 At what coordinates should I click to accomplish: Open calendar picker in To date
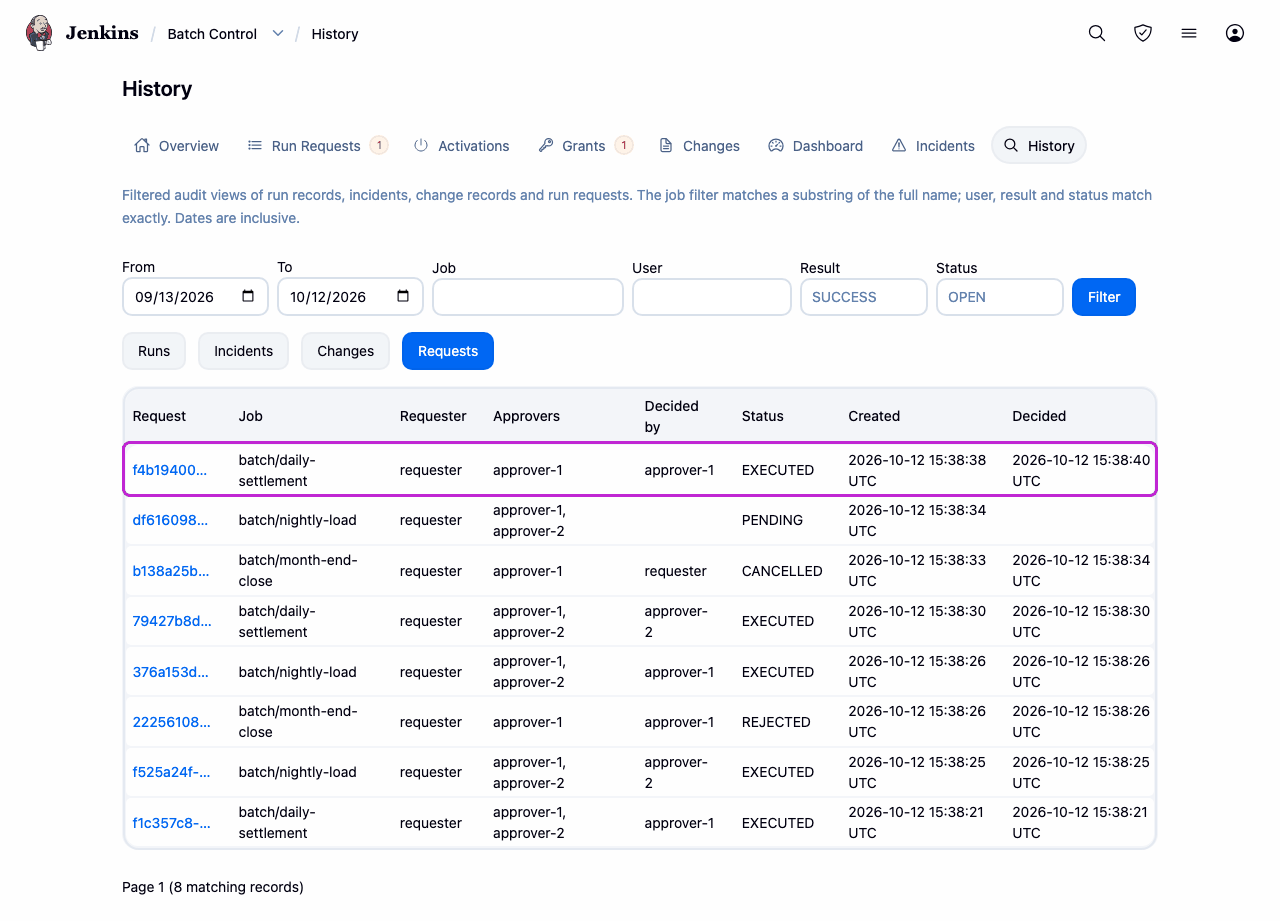tap(403, 296)
